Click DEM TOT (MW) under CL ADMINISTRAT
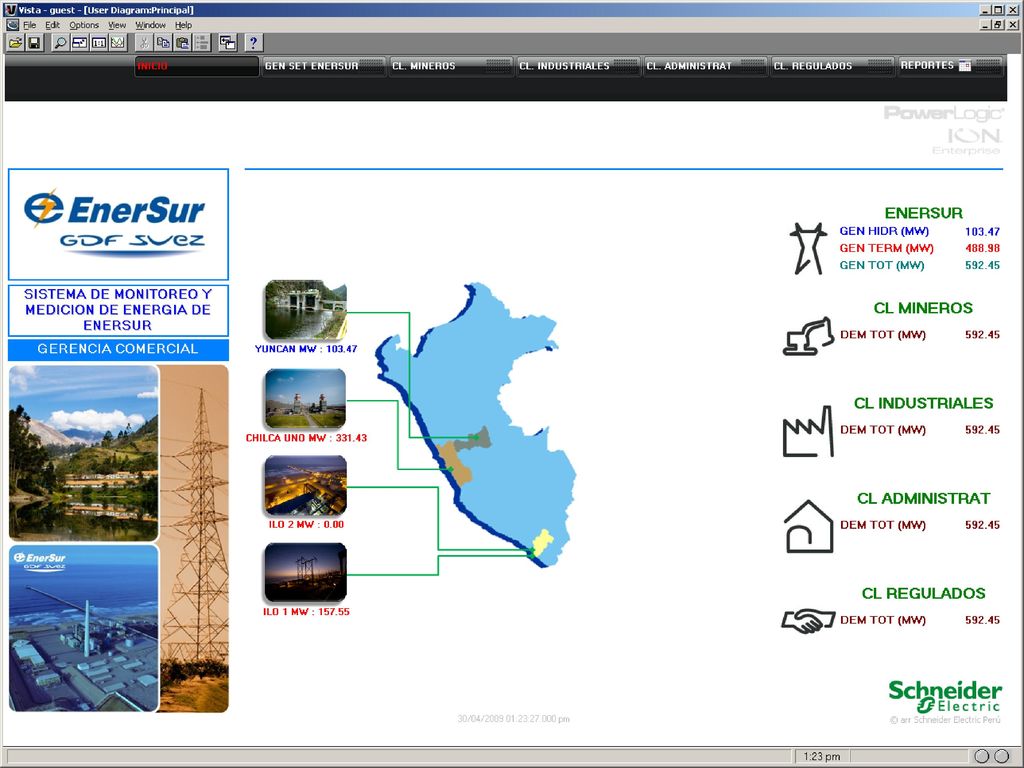 [x=883, y=525]
